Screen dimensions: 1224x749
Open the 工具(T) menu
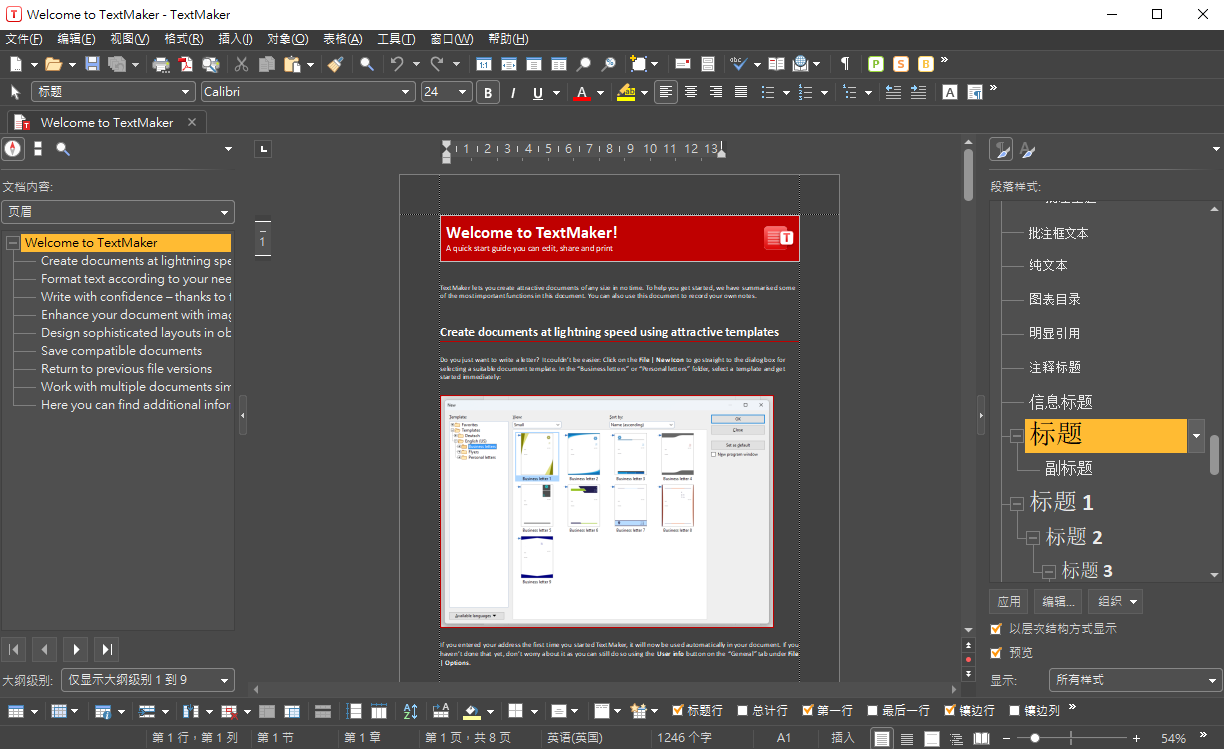(x=396, y=39)
